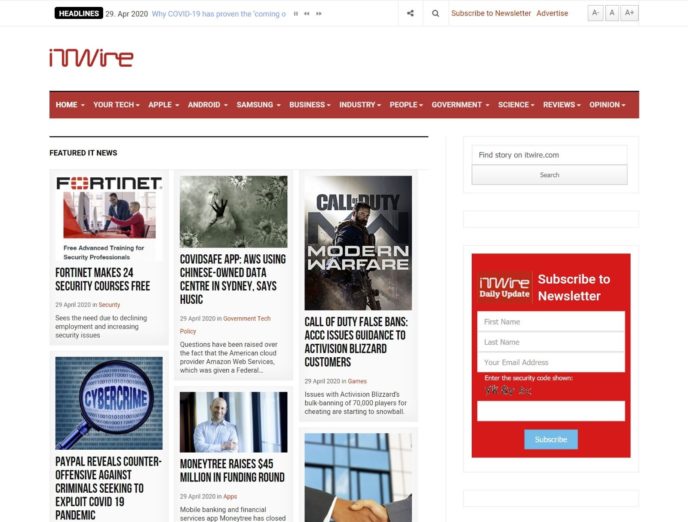Expand the BUSINESS menu

pos(309,105)
